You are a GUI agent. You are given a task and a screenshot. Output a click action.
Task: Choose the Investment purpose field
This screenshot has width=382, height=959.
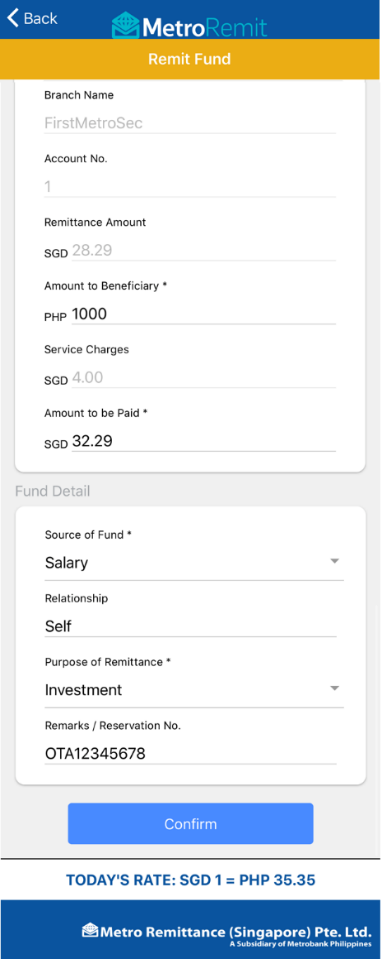(194, 691)
